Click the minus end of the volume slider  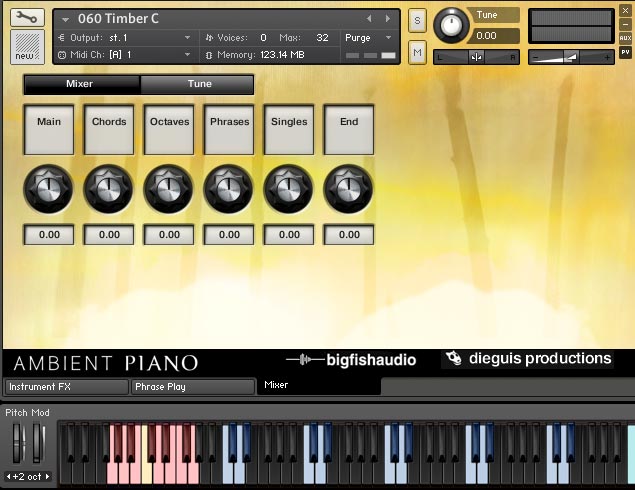(x=536, y=58)
